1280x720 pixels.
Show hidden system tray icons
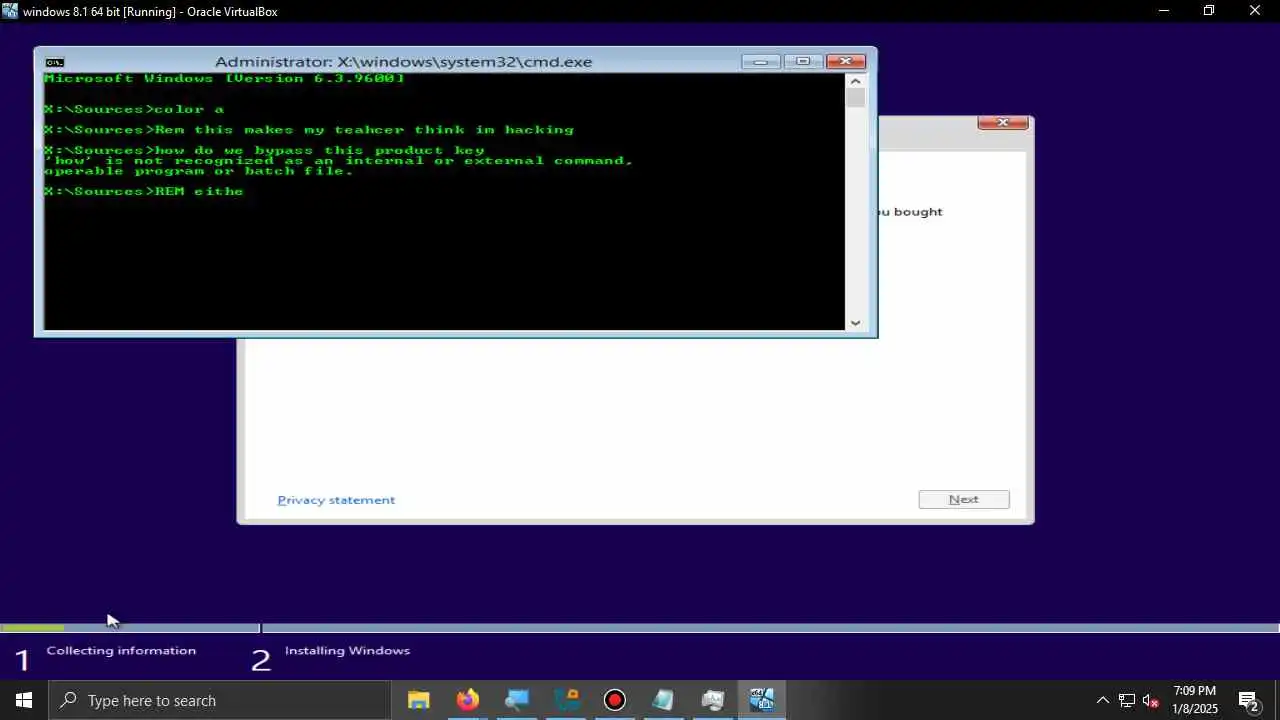[x=1102, y=700]
